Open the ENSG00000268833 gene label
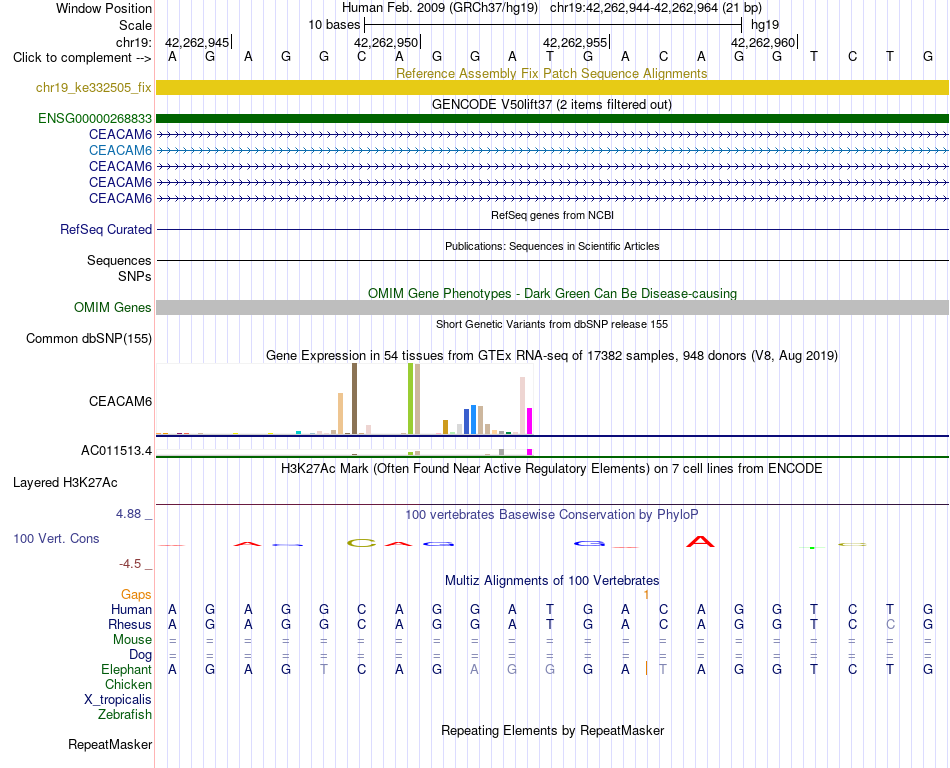950x768 pixels. [95, 118]
